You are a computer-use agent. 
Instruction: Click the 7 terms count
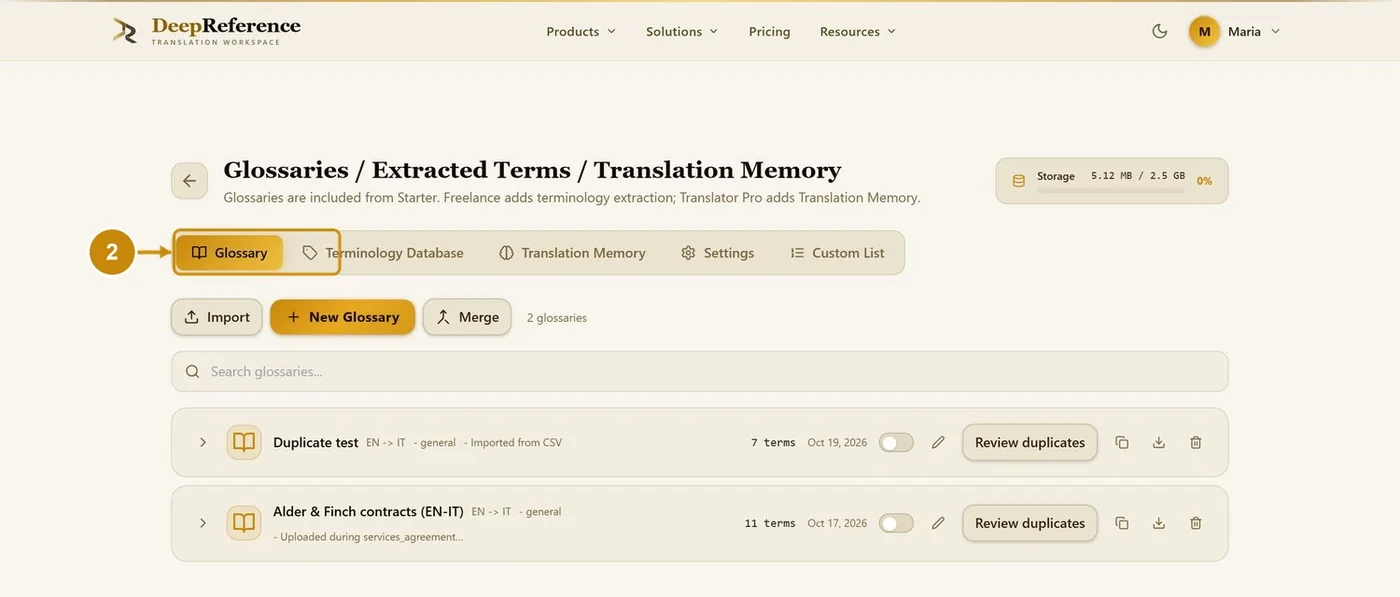[x=773, y=442]
